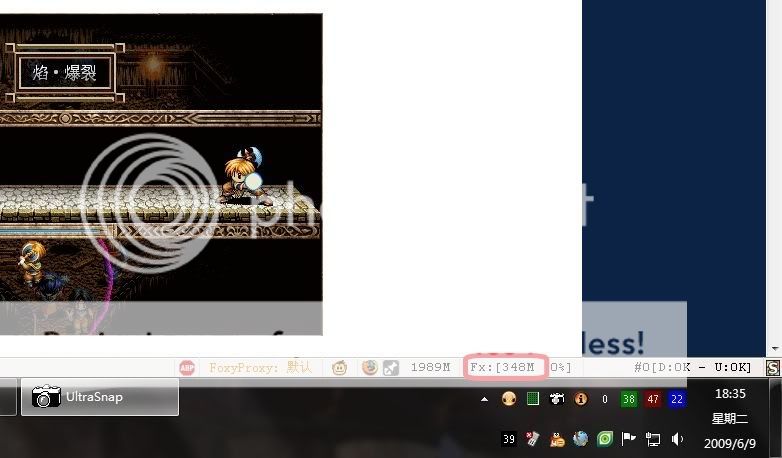This screenshot has width=782, height=458.
Task: Open the network connection tray icon
Action: (x=652, y=439)
